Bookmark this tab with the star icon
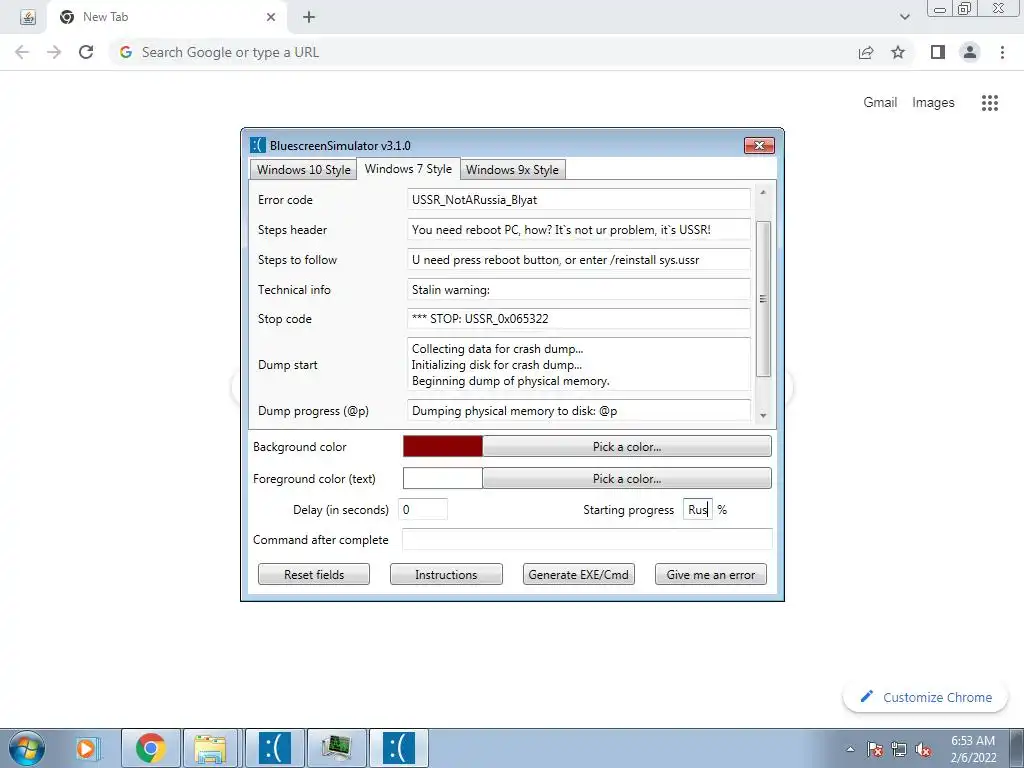Screen dimensions: 1024x768 point(898,52)
